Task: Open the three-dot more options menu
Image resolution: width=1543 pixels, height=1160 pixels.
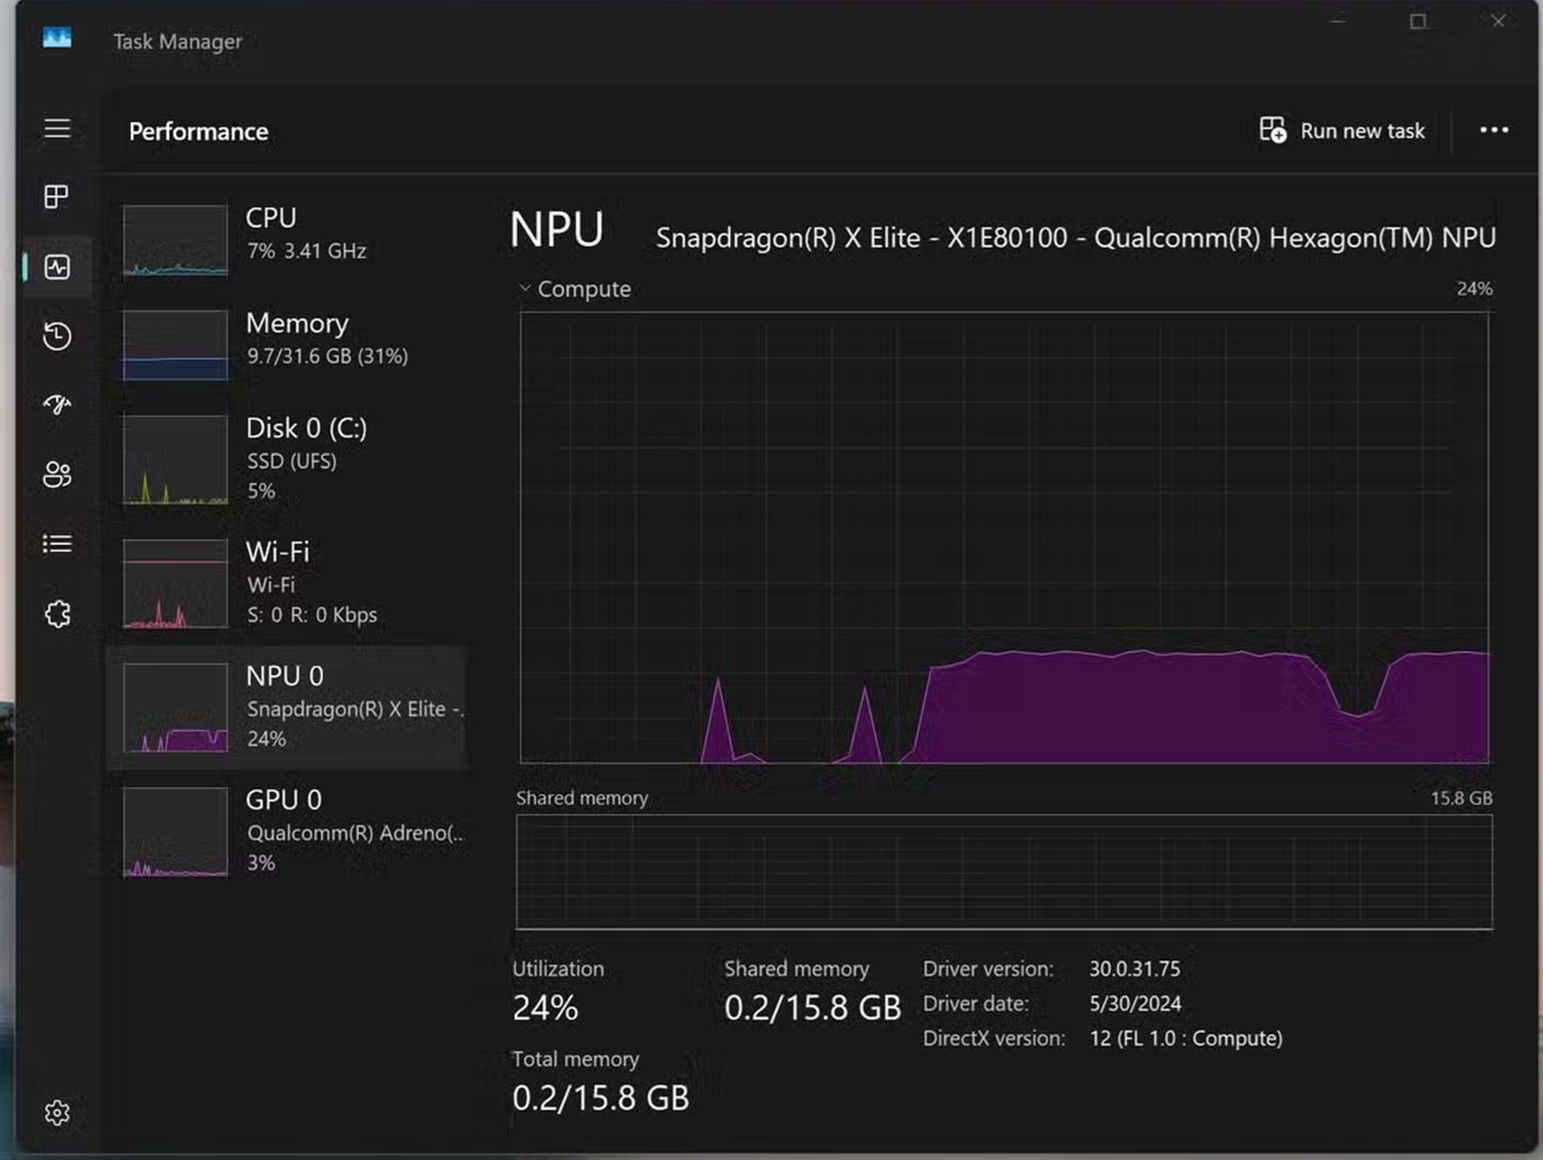Action: coord(1494,130)
